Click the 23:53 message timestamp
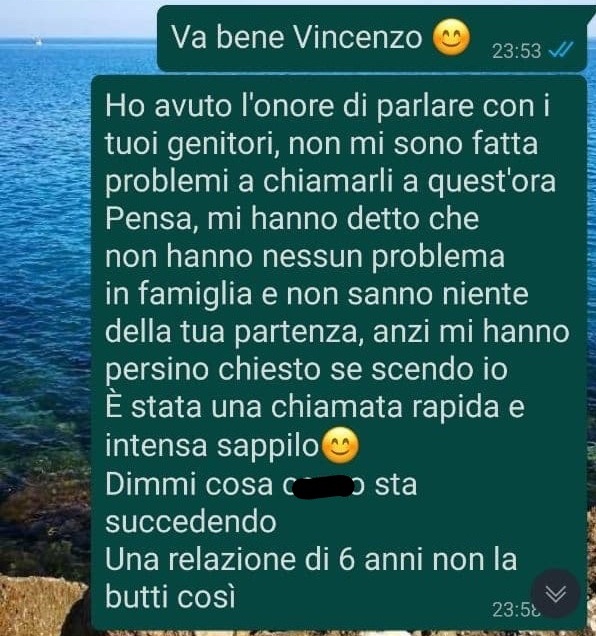Screen dimensions: 596x636 pyautogui.click(x=516, y=51)
